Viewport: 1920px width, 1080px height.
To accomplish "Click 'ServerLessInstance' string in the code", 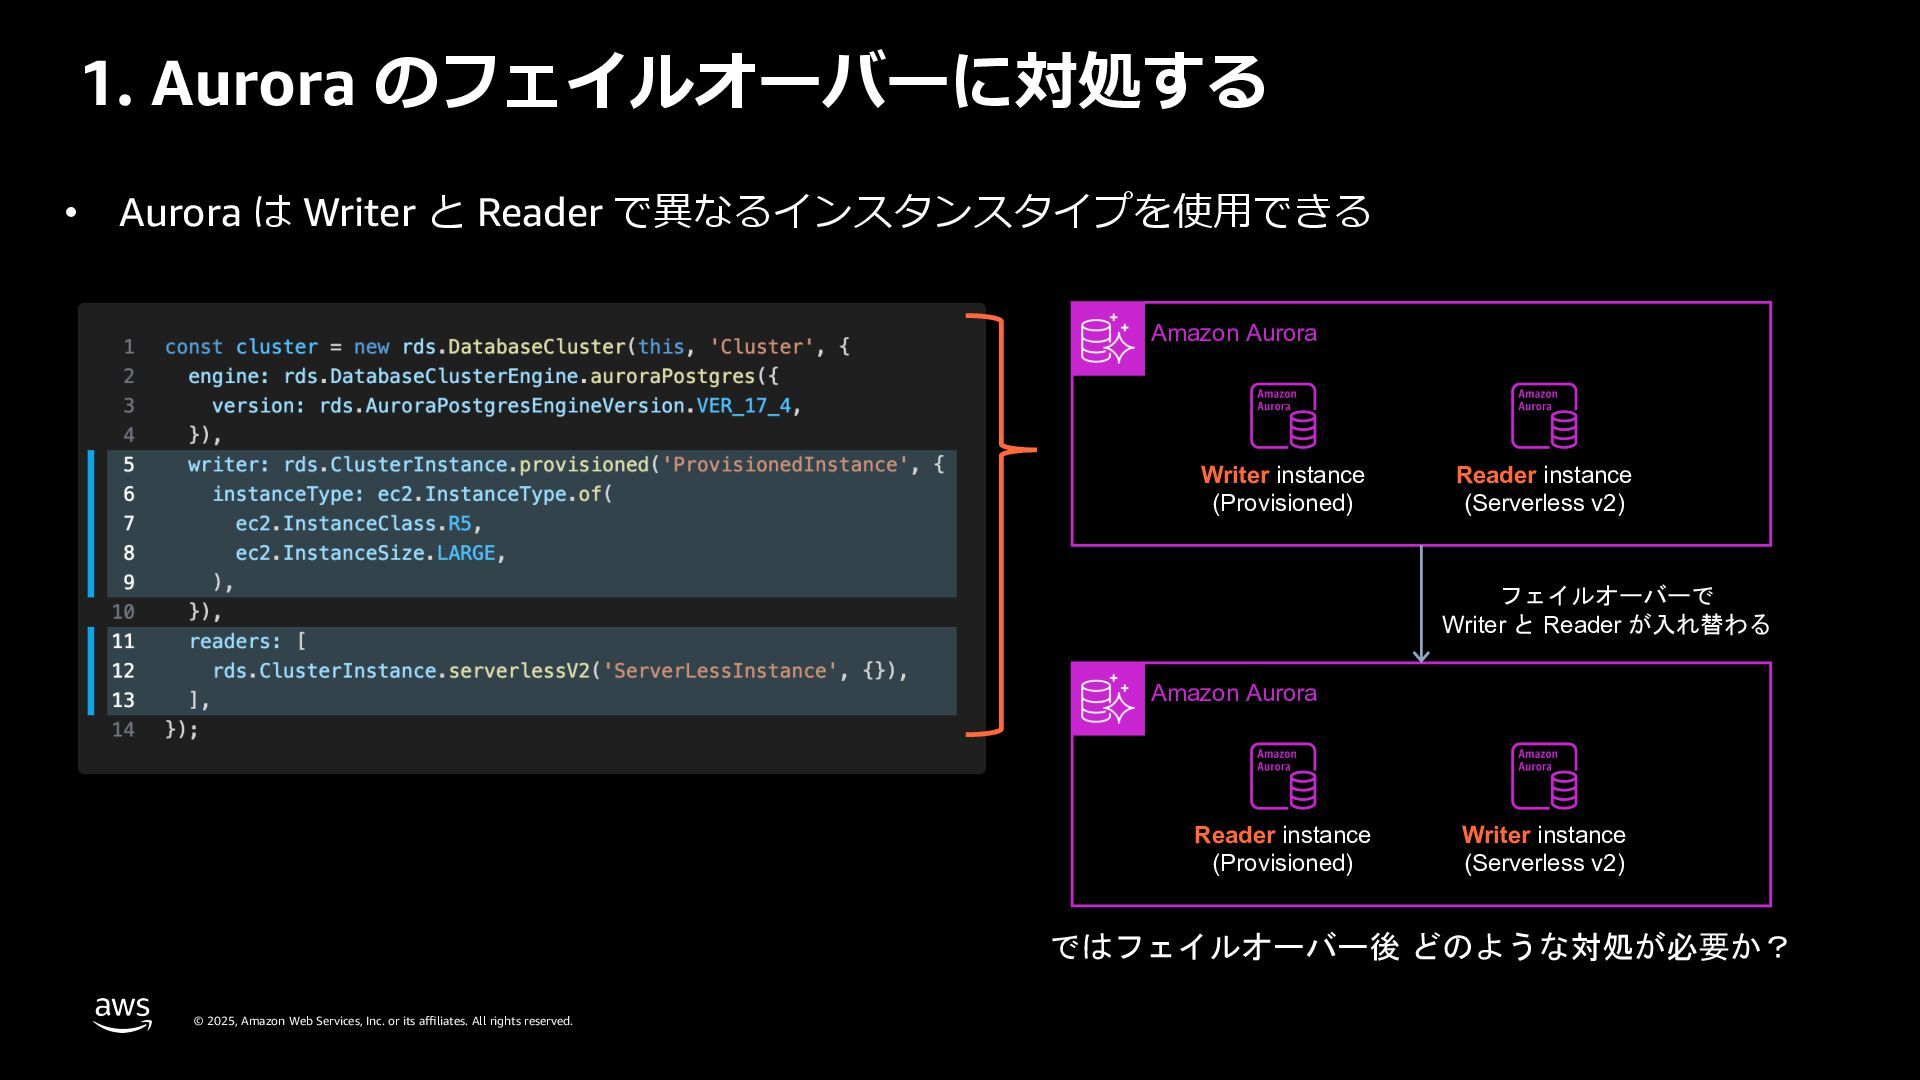I will [x=720, y=671].
